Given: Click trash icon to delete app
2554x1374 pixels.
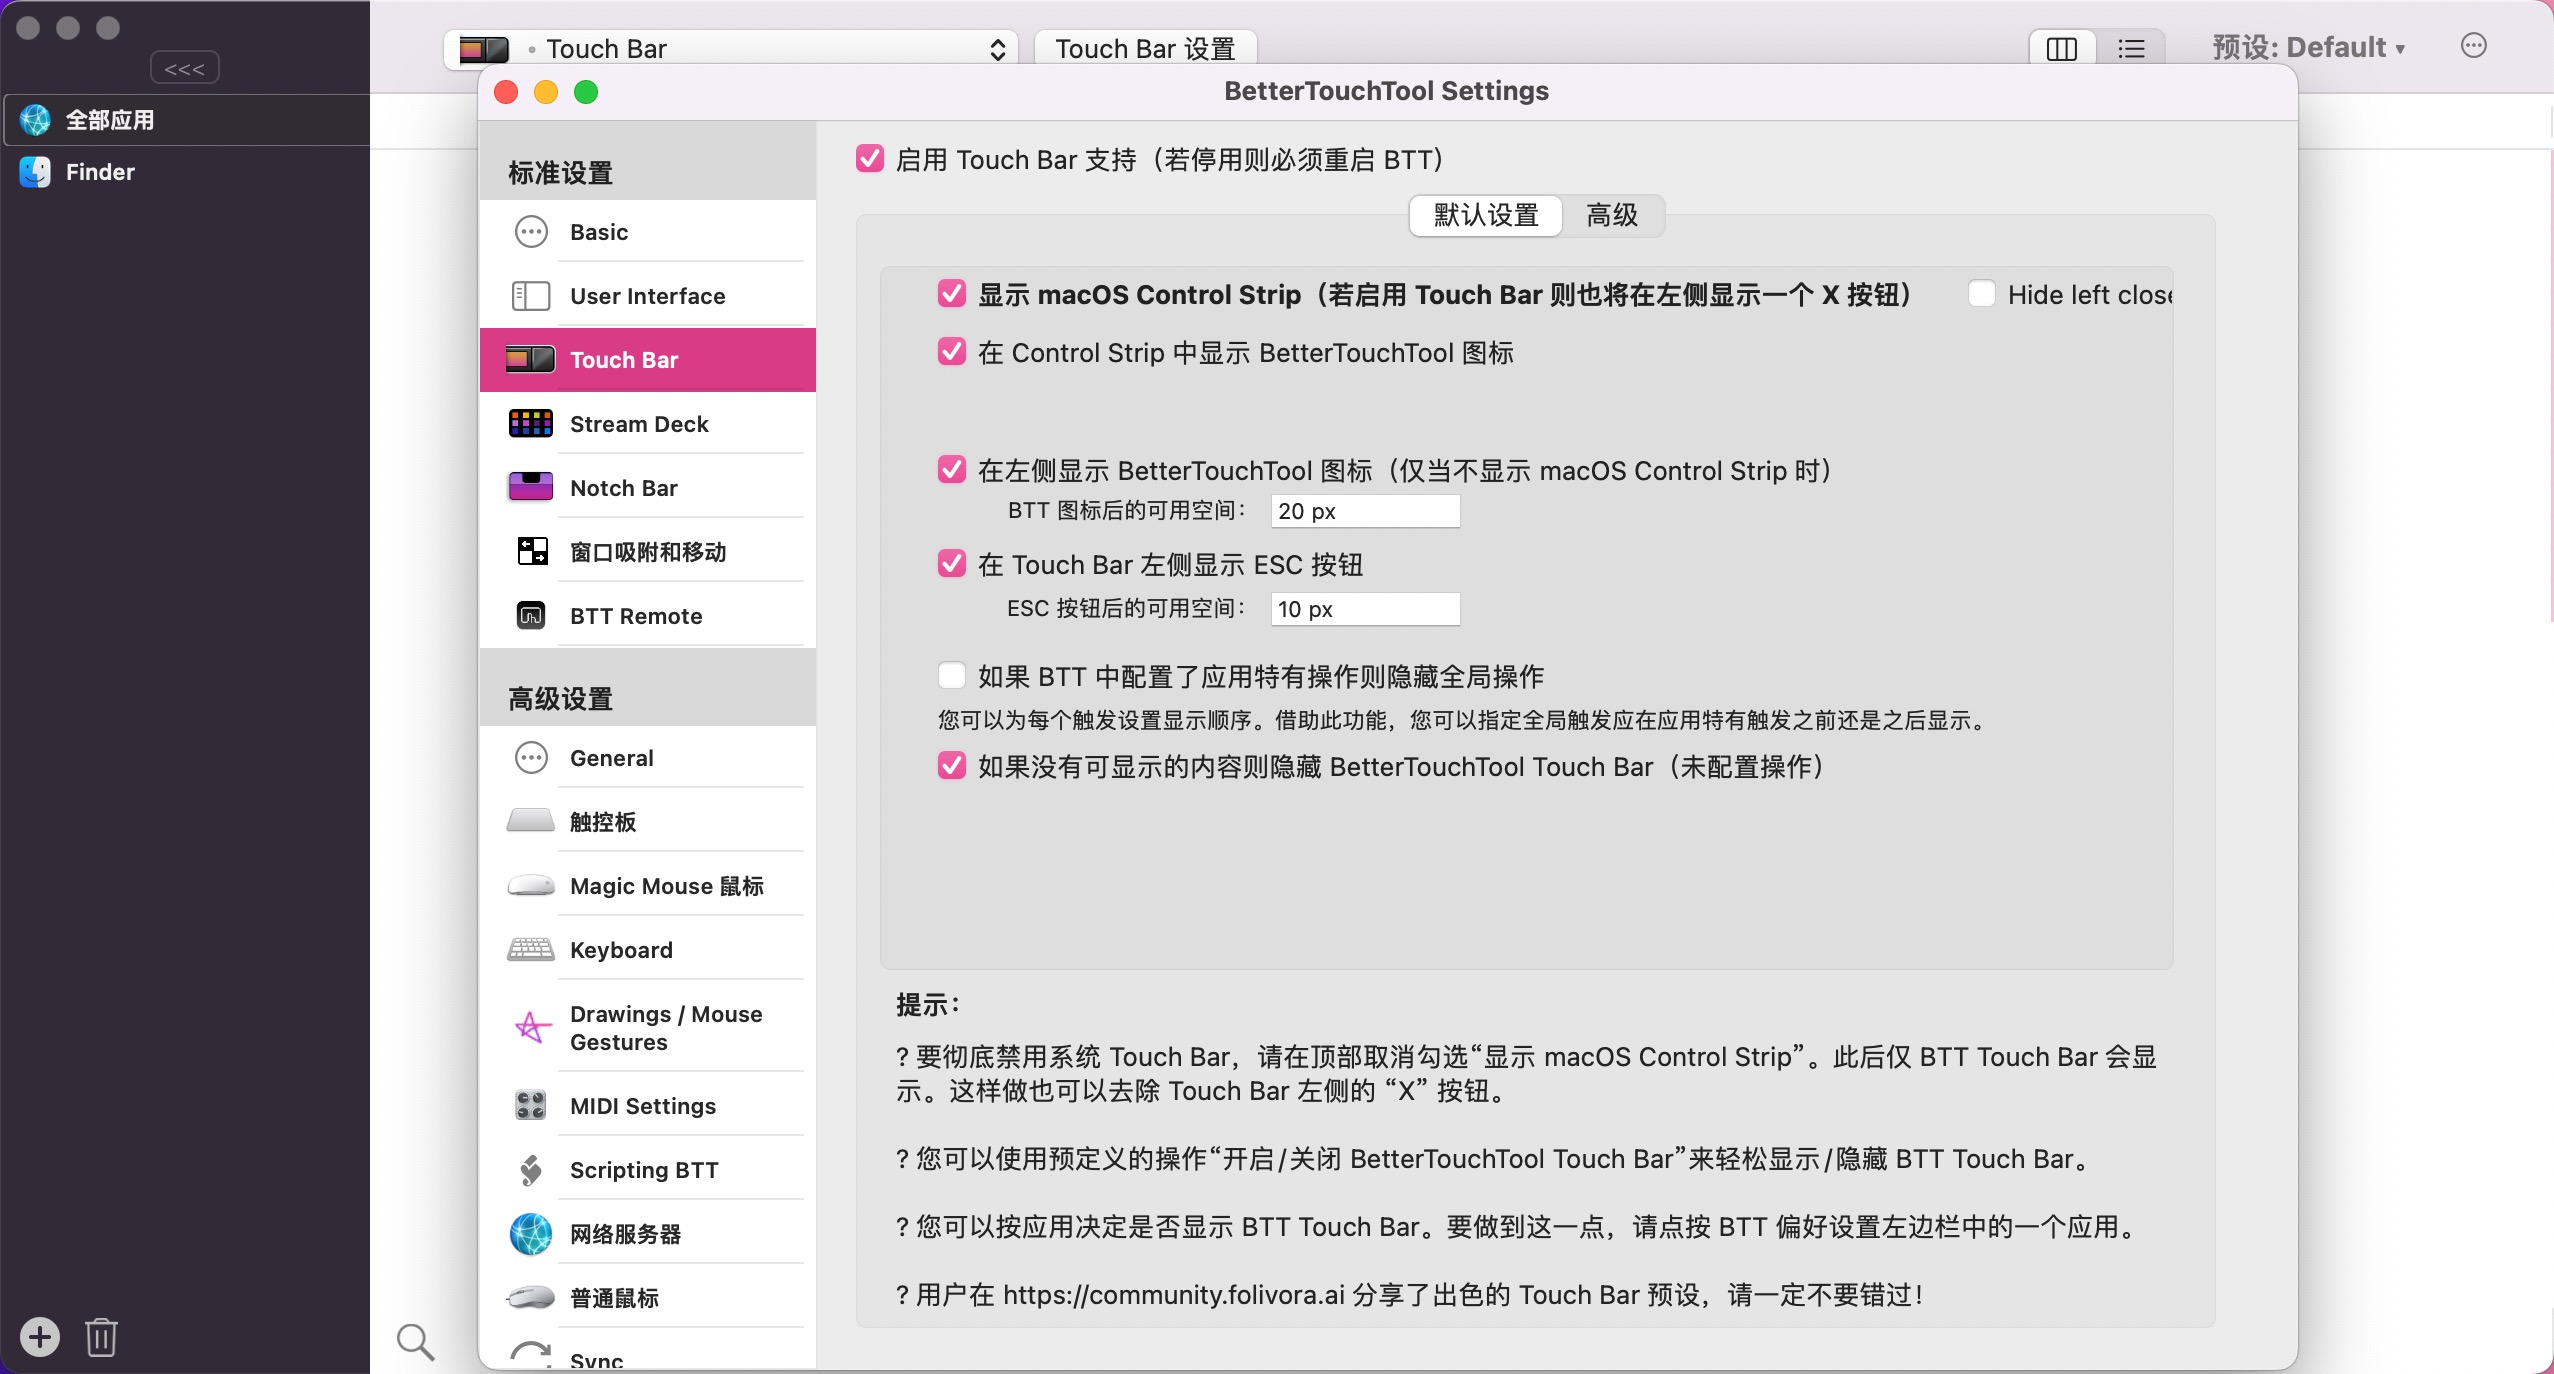Looking at the screenshot, I should [x=101, y=1337].
